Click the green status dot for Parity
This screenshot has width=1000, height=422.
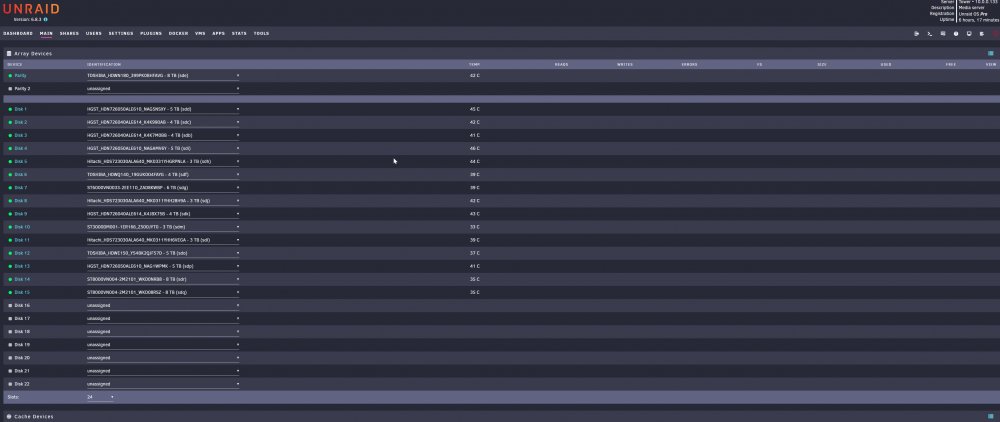pos(10,75)
